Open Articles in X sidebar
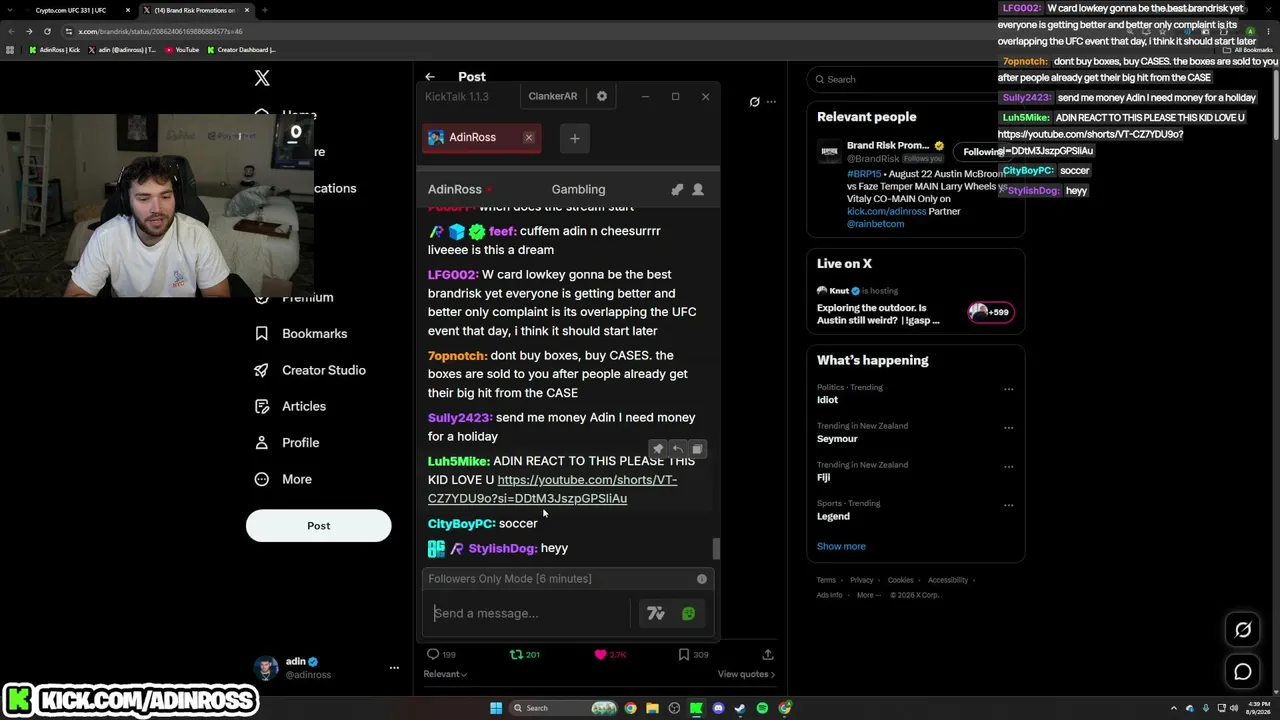 290,406
